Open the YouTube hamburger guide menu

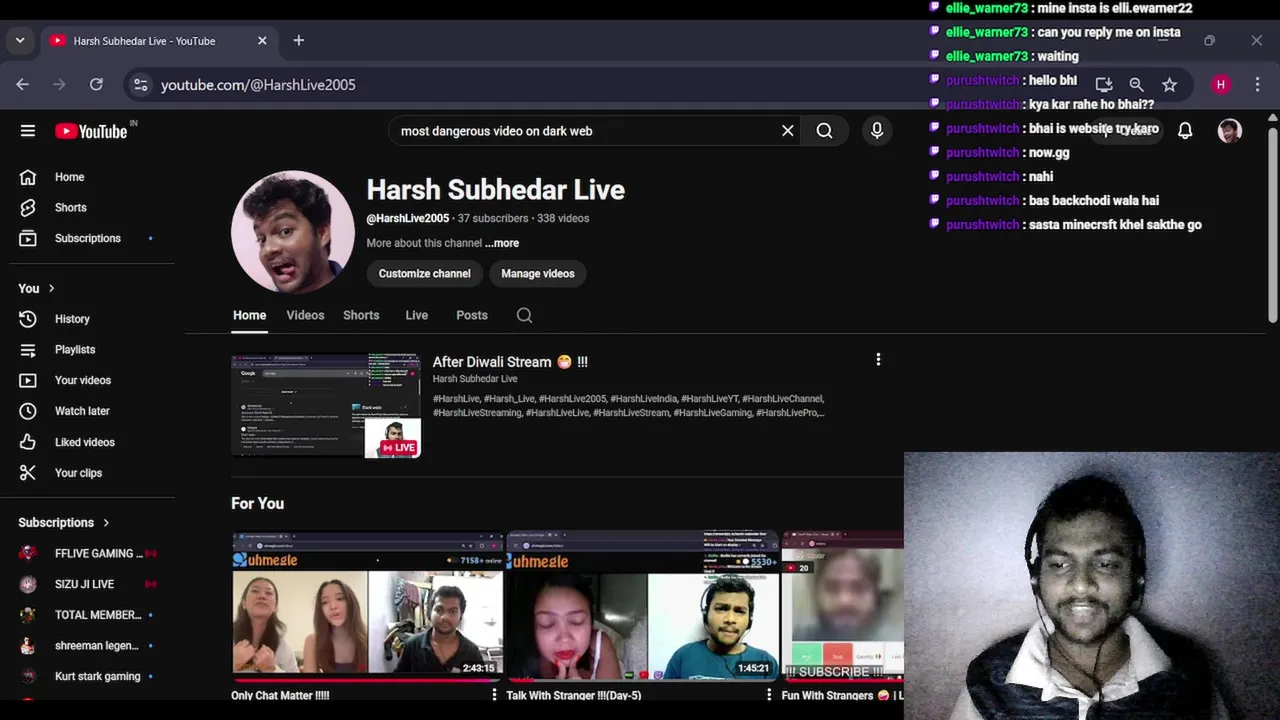[28, 131]
